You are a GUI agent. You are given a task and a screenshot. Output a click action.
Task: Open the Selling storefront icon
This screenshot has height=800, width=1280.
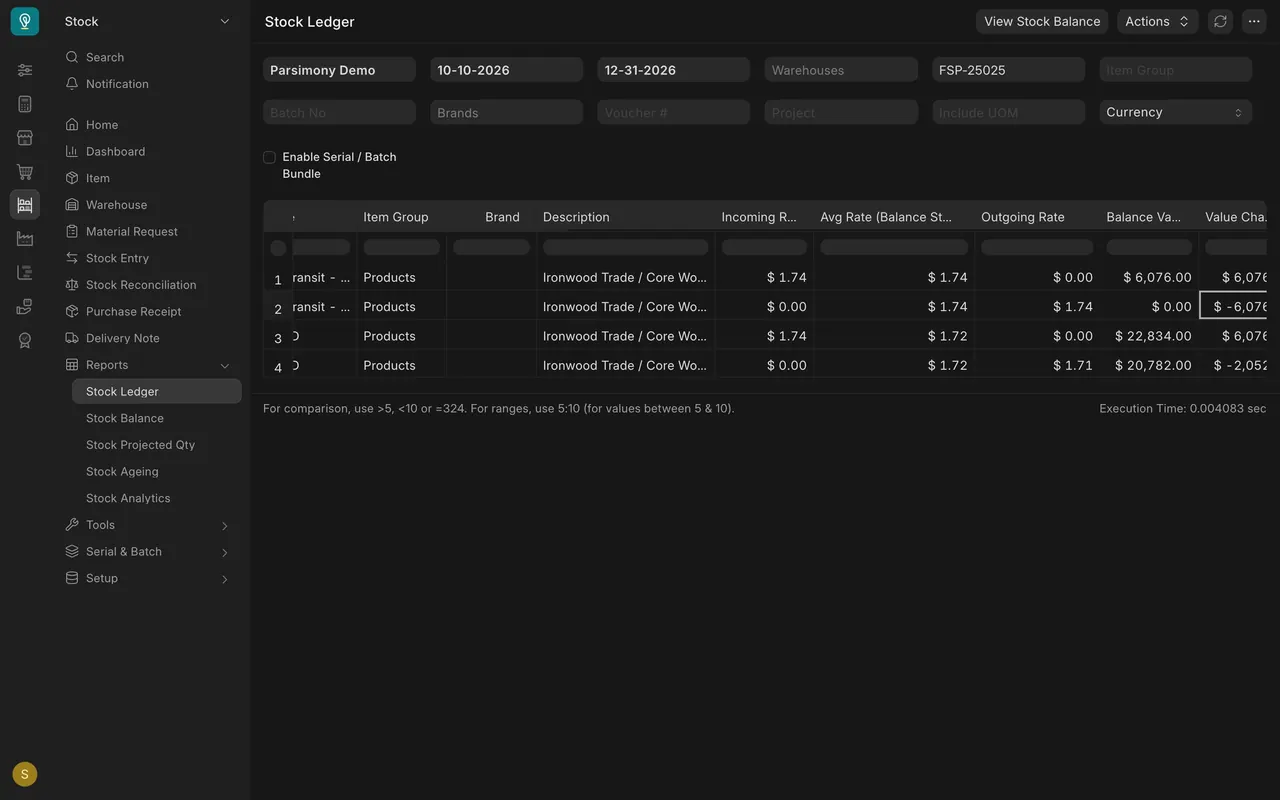[25, 138]
